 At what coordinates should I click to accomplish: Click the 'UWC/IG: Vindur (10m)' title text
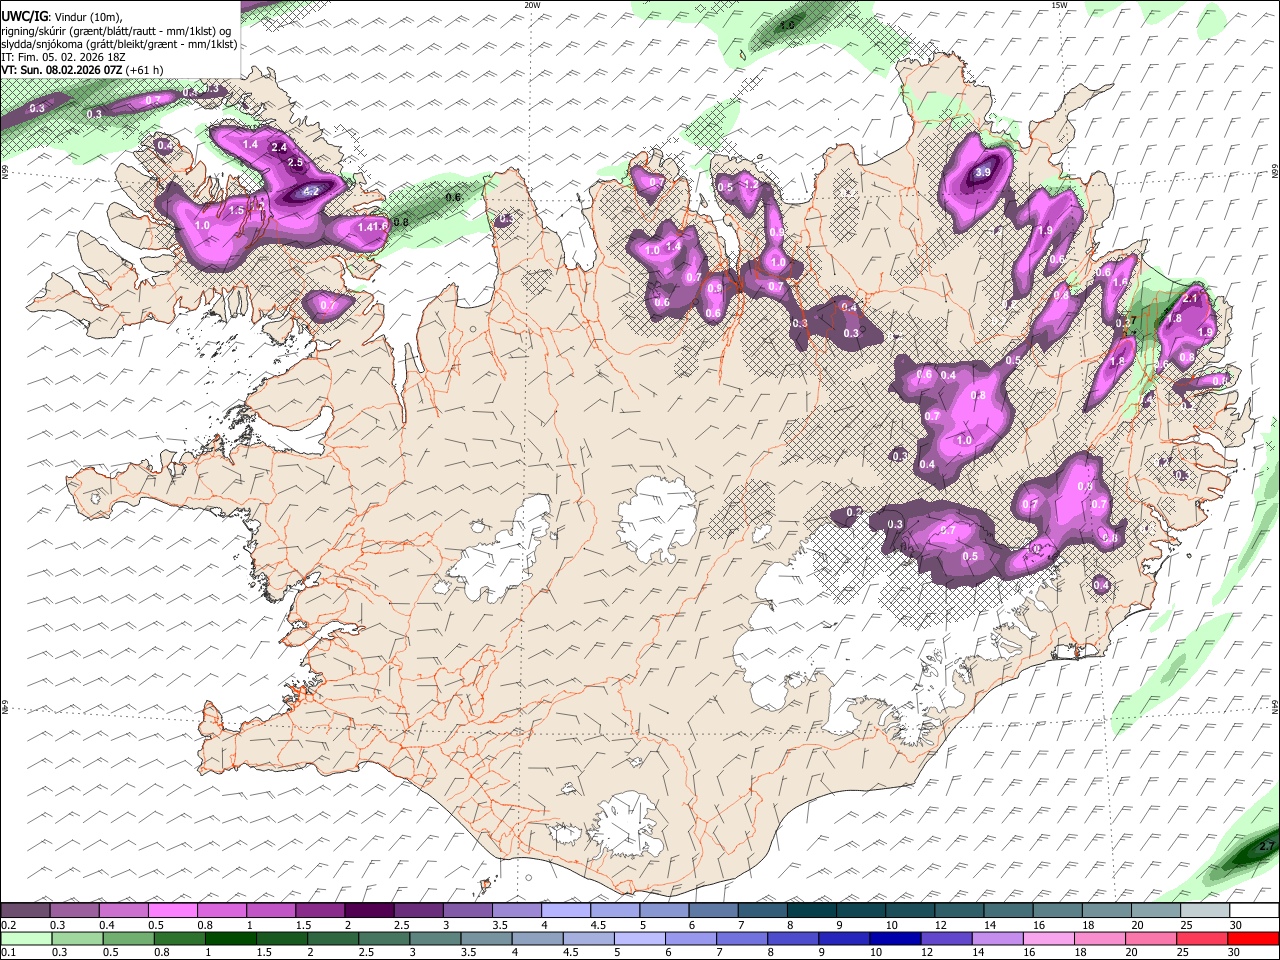point(62,16)
